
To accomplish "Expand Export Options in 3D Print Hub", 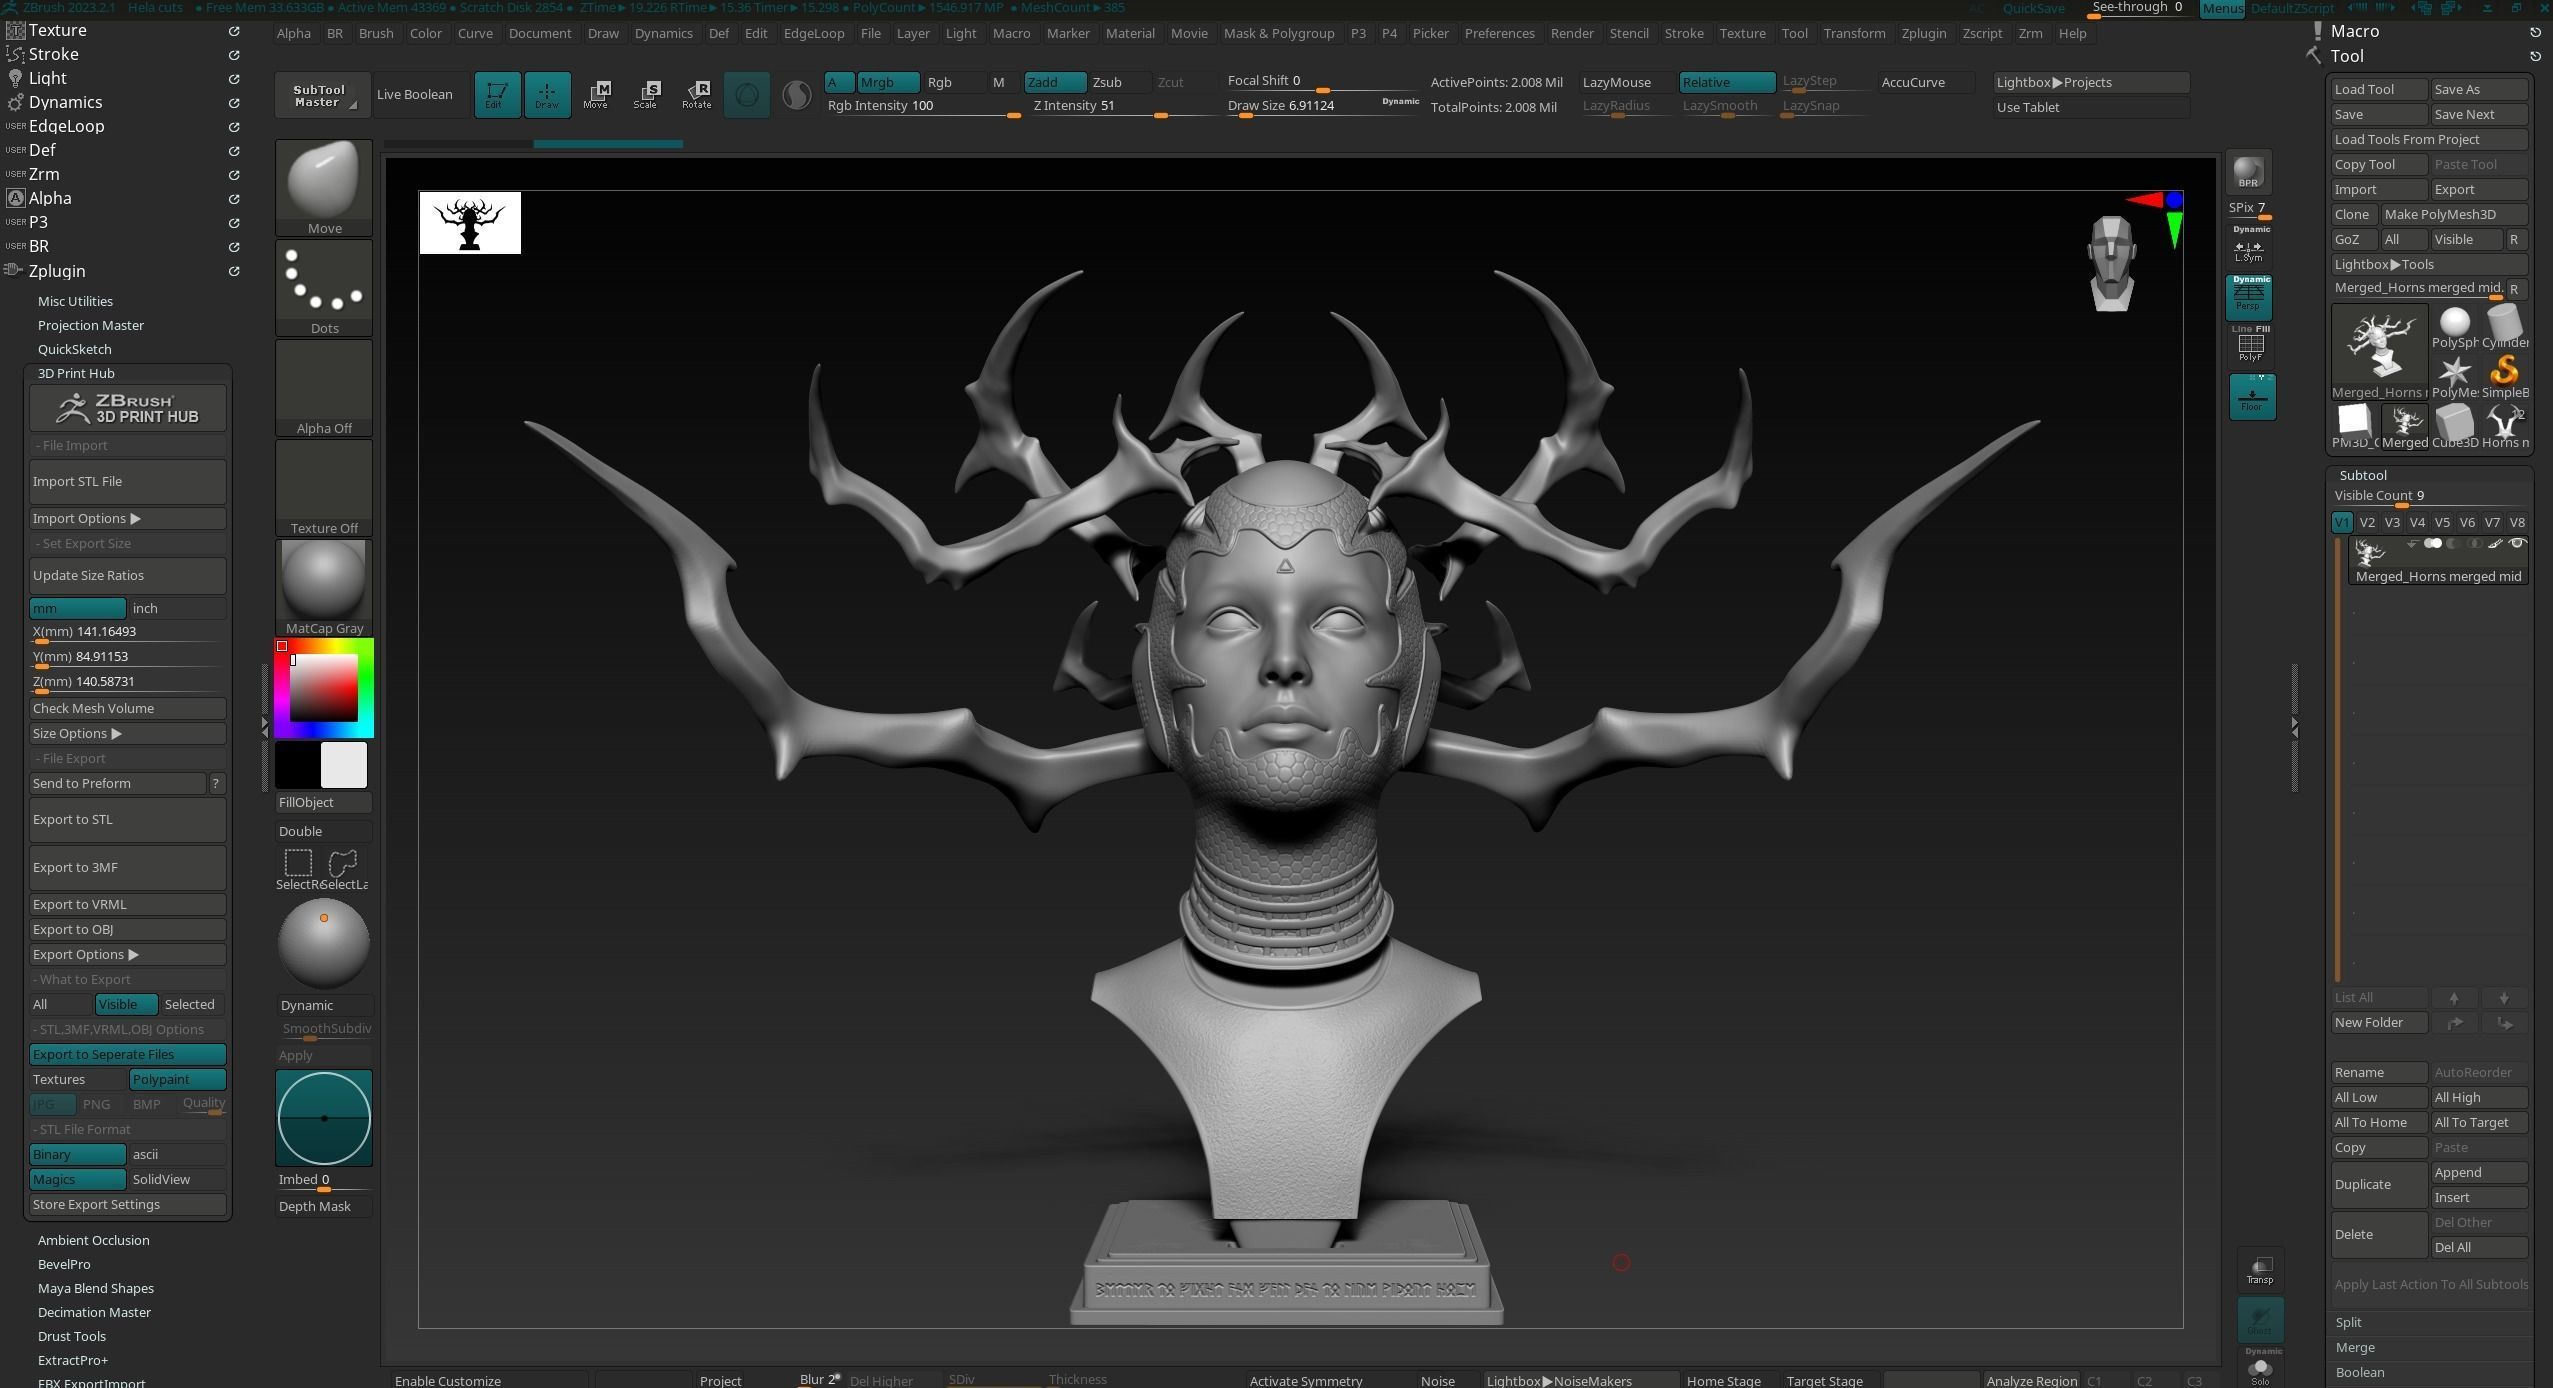I will pos(128,954).
